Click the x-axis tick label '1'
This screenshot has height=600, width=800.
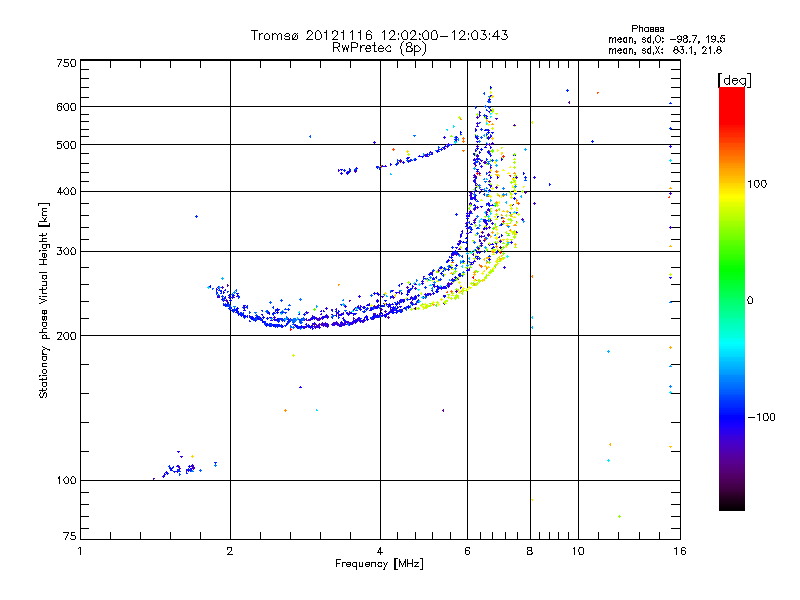point(80,552)
